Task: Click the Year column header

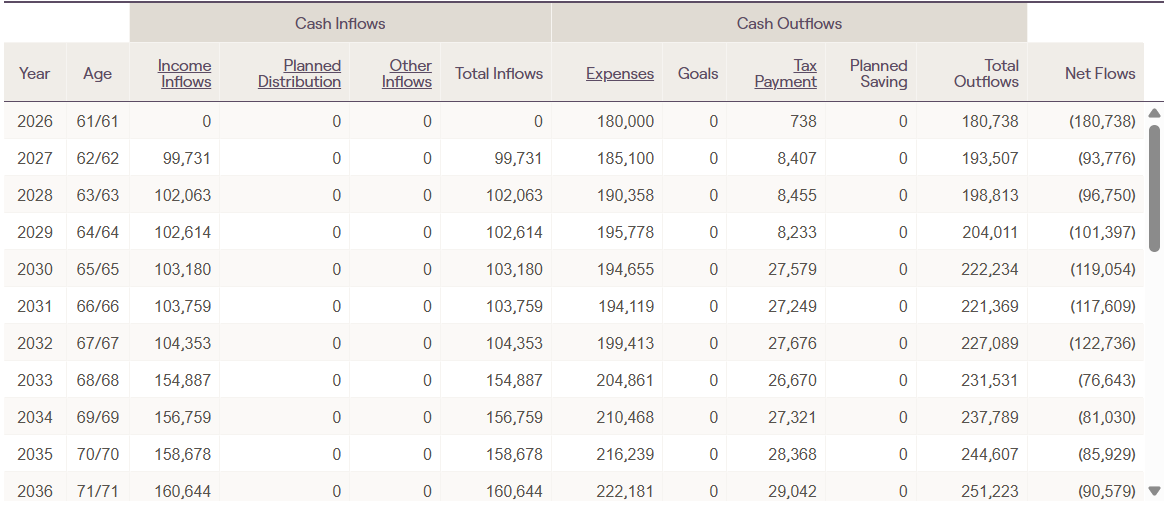Action: coord(35,74)
